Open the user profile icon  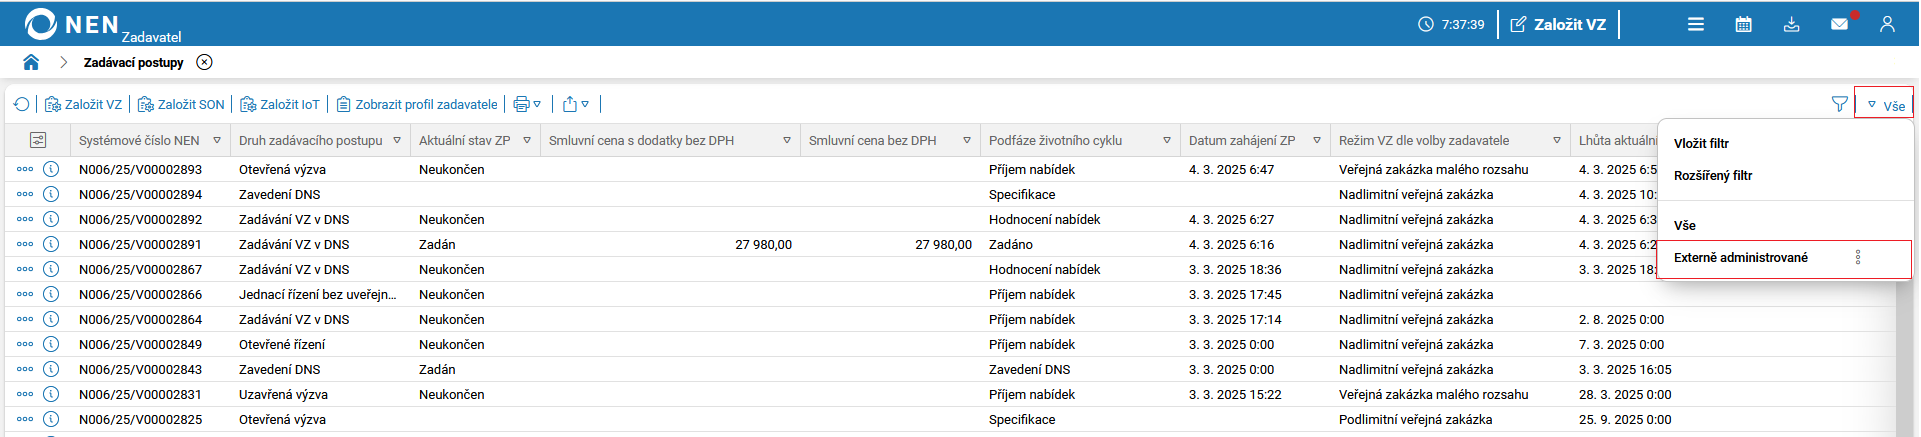1887,24
